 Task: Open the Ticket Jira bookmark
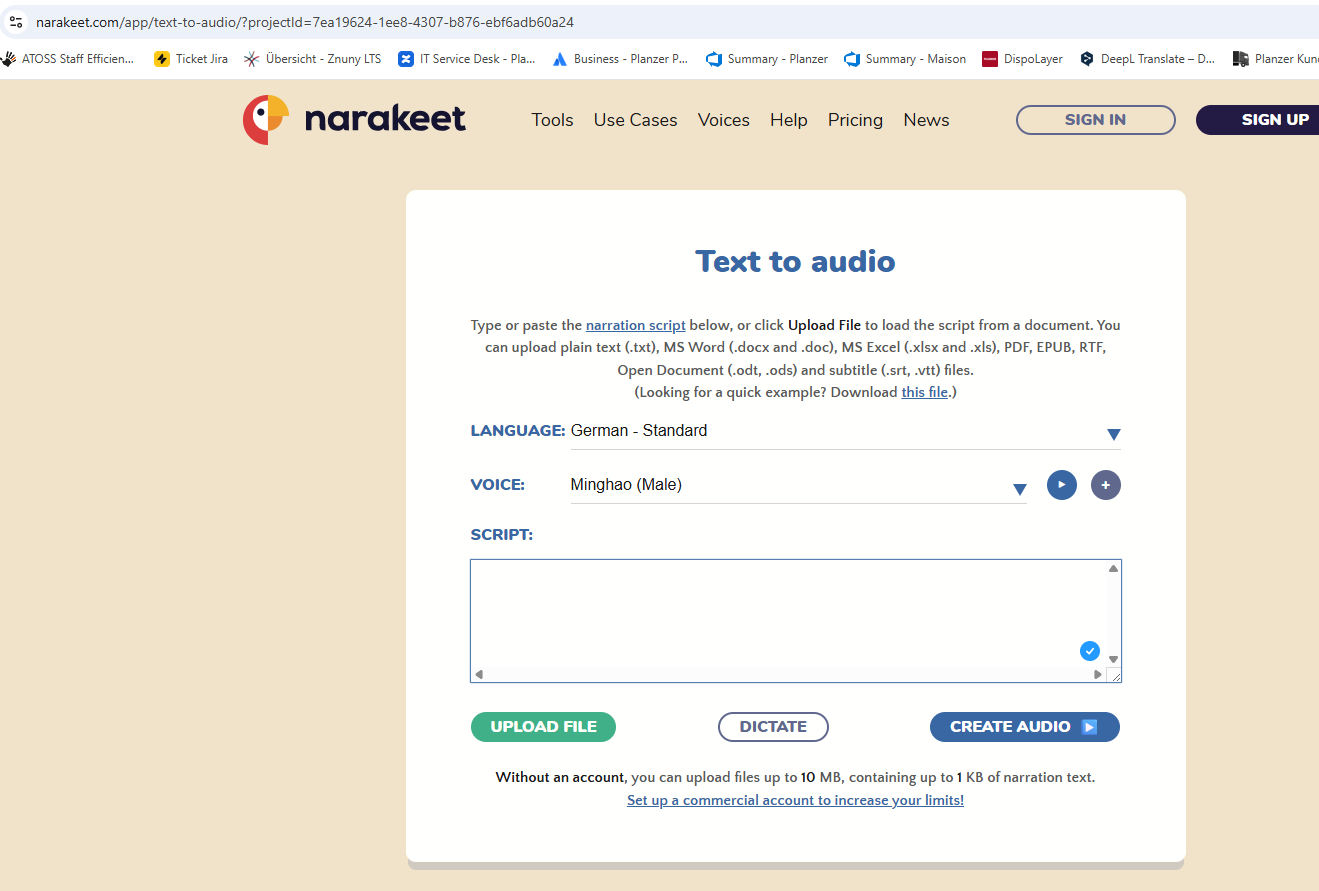191,59
